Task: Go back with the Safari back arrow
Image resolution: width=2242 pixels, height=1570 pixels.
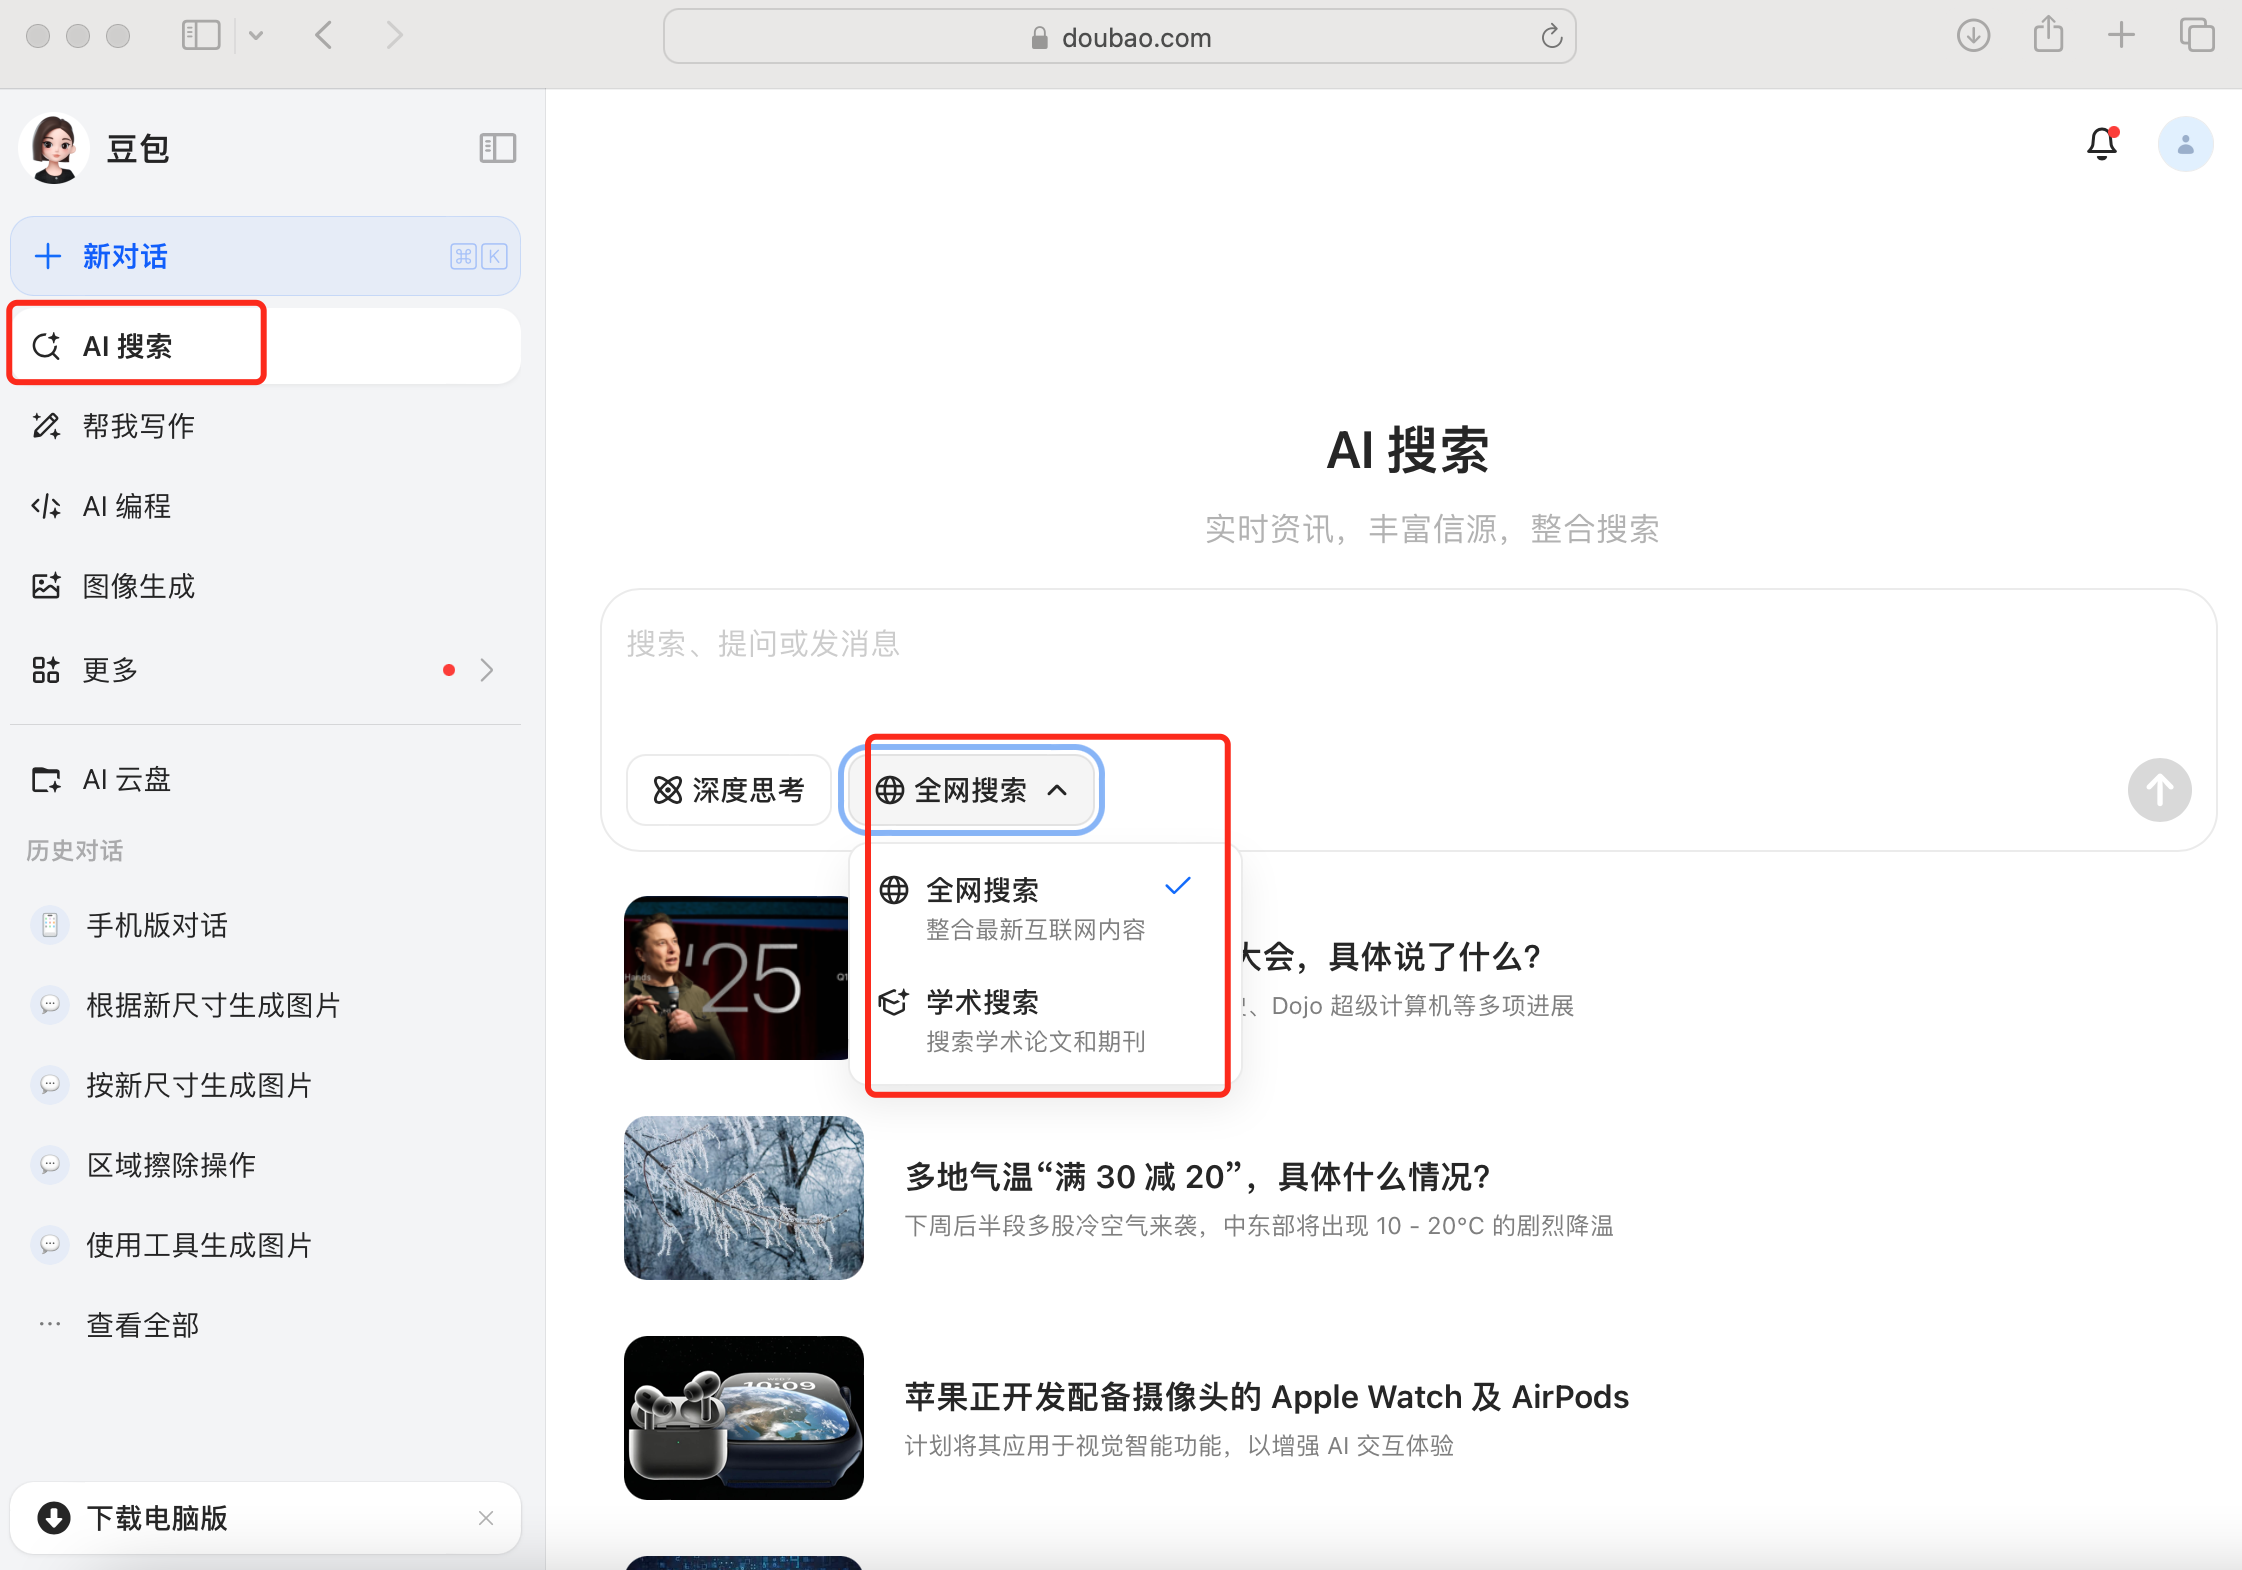Action: (323, 36)
